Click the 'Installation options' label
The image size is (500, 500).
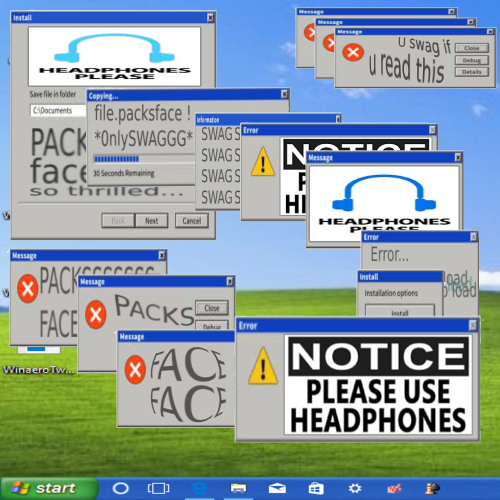click(391, 293)
